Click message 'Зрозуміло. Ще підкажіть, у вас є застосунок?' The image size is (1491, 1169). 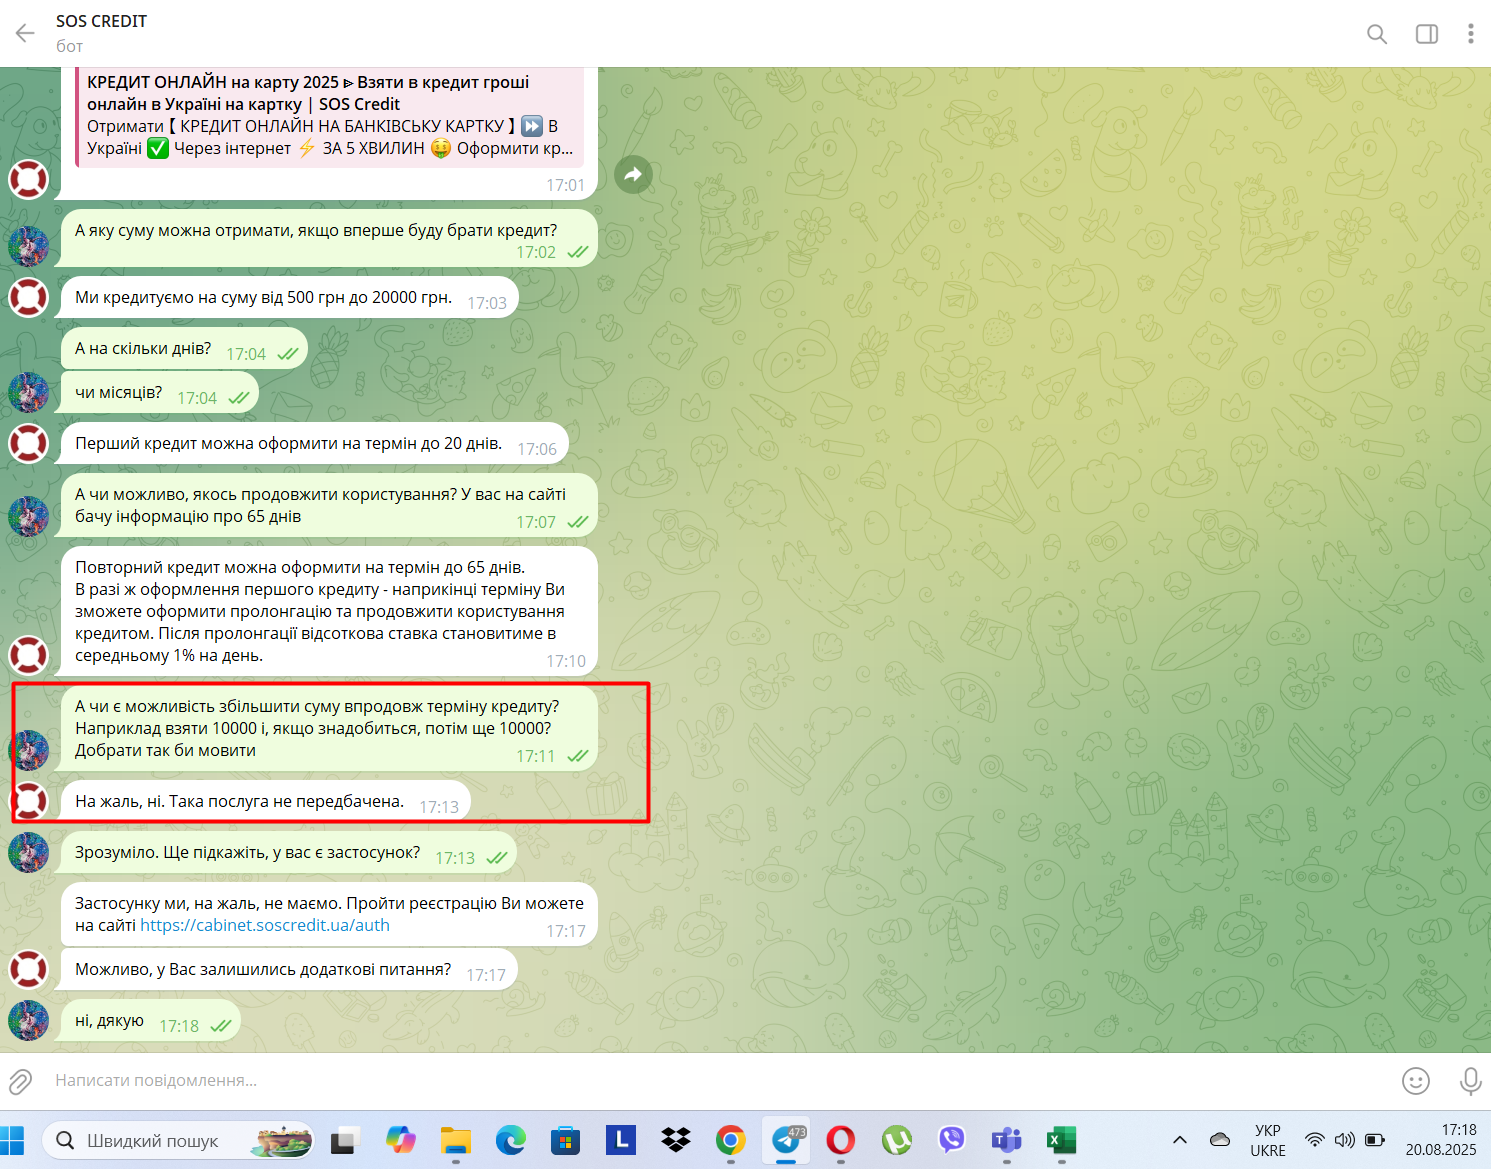(289, 853)
